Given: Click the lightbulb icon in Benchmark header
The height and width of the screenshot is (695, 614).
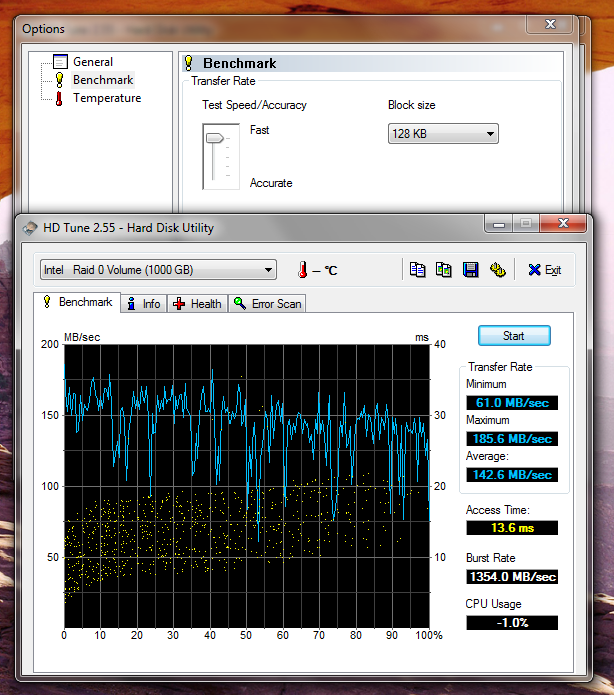Looking at the screenshot, I should pyautogui.click(x=189, y=63).
